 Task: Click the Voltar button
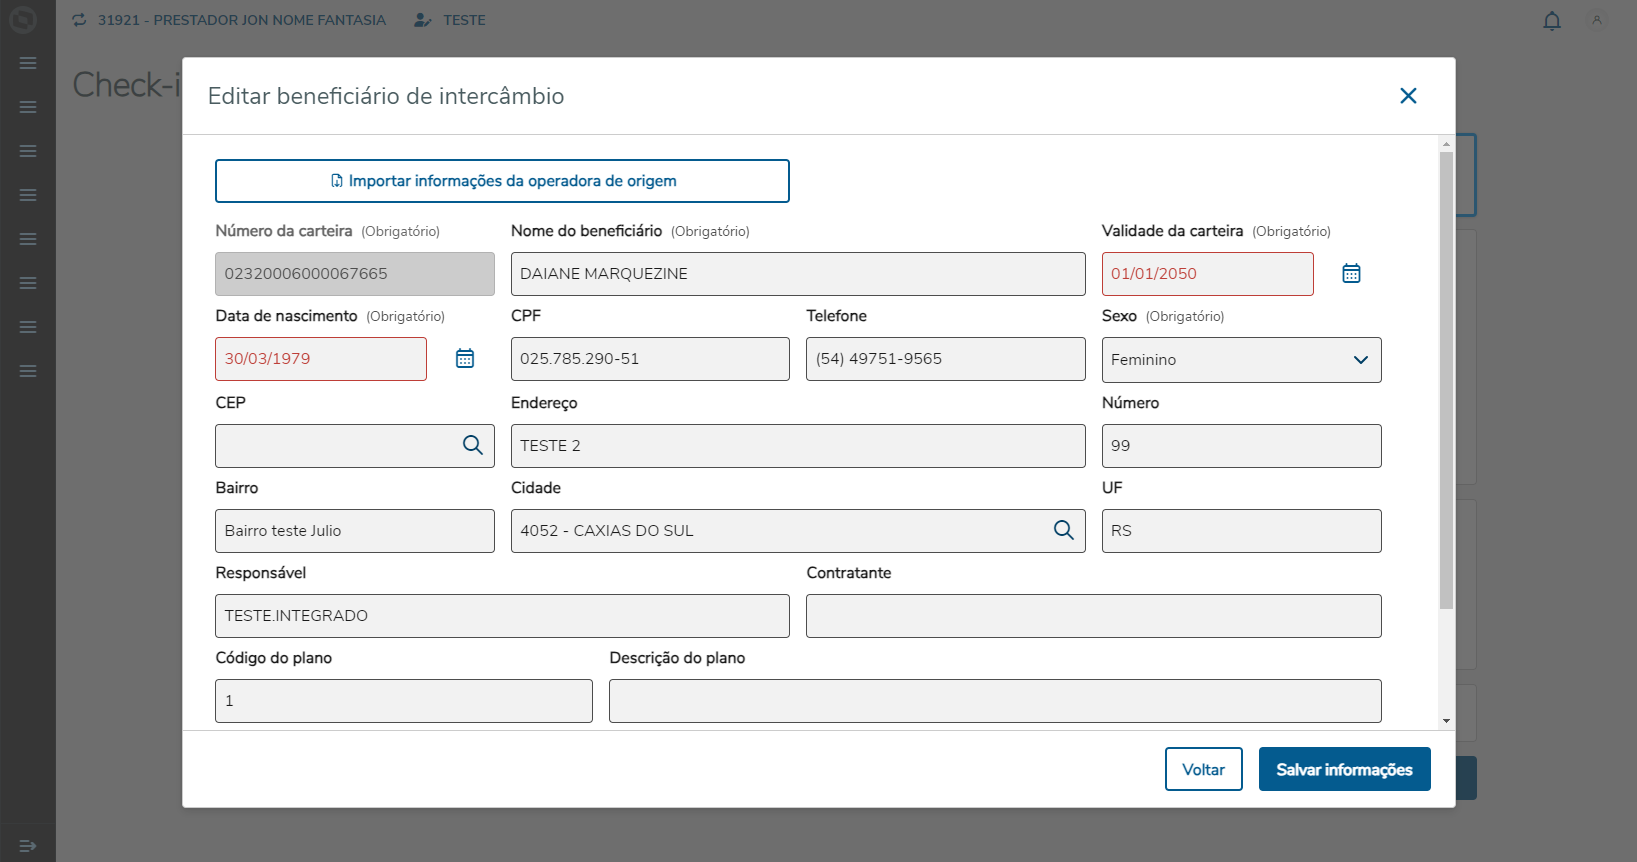coord(1203,769)
